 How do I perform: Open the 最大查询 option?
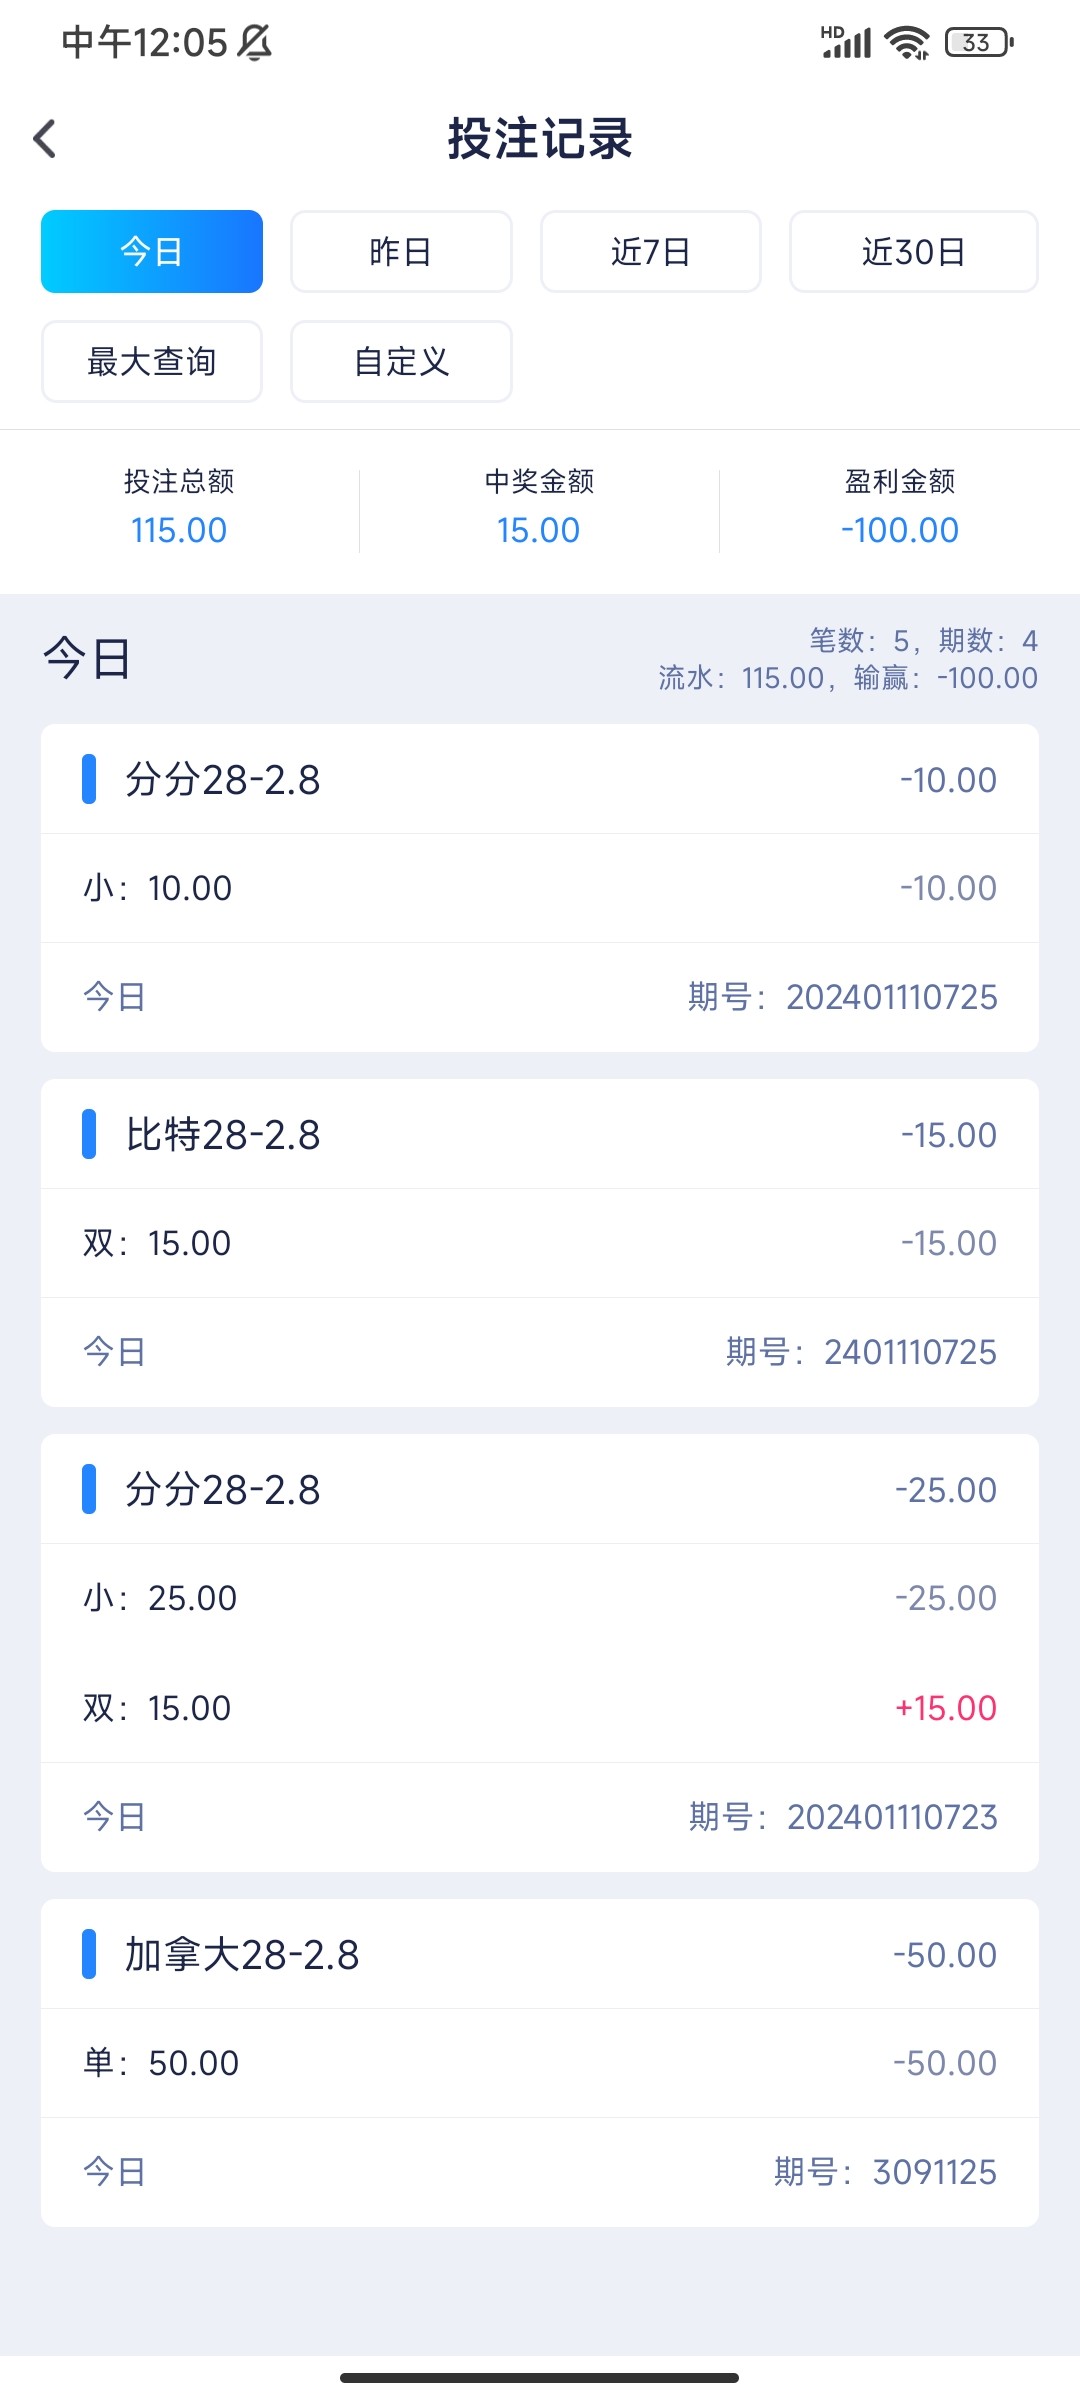tap(152, 361)
